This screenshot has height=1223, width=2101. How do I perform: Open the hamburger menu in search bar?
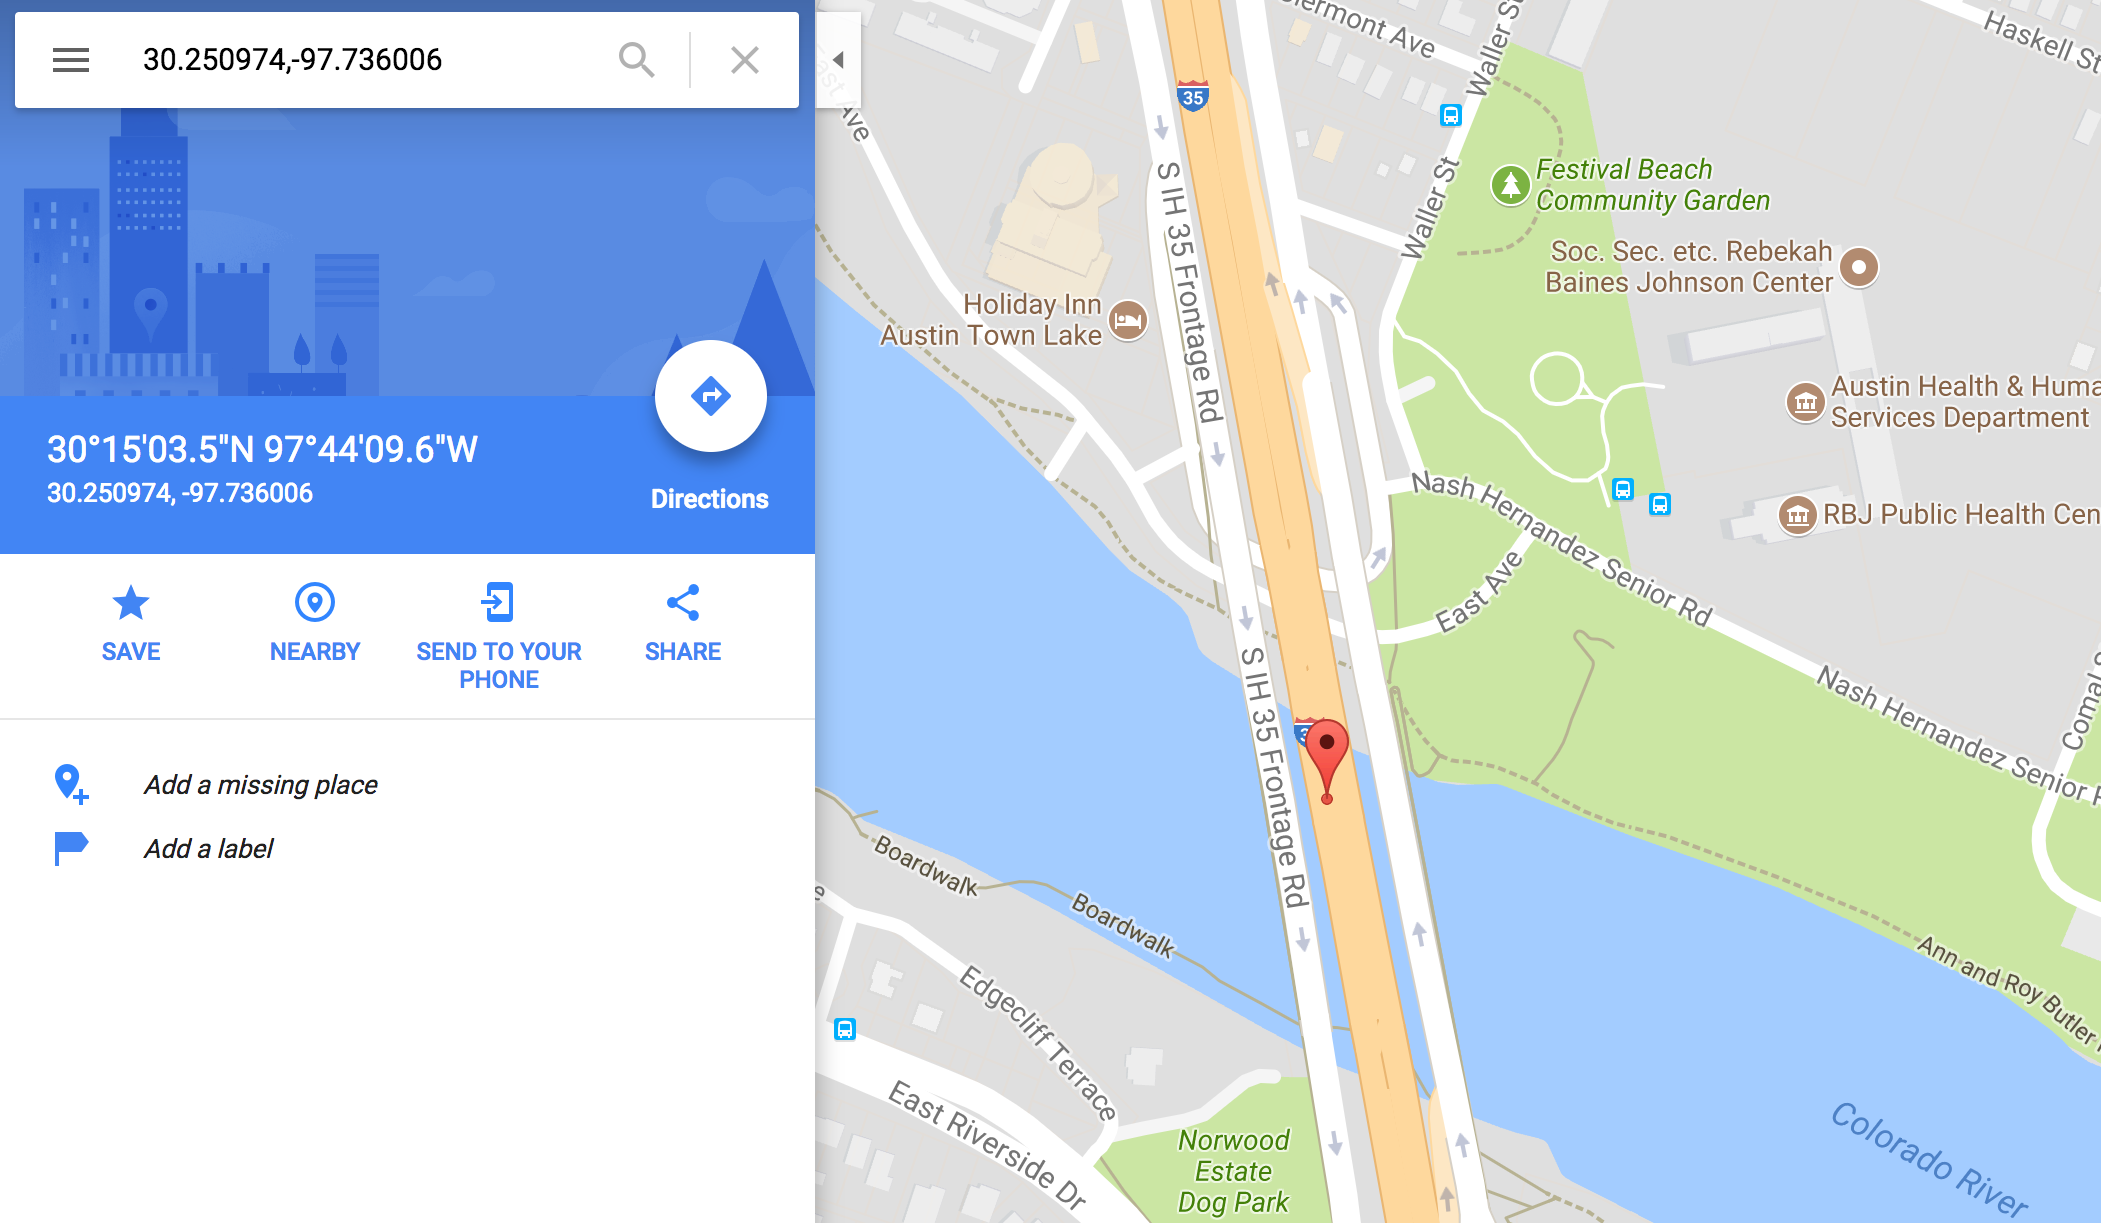click(71, 60)
